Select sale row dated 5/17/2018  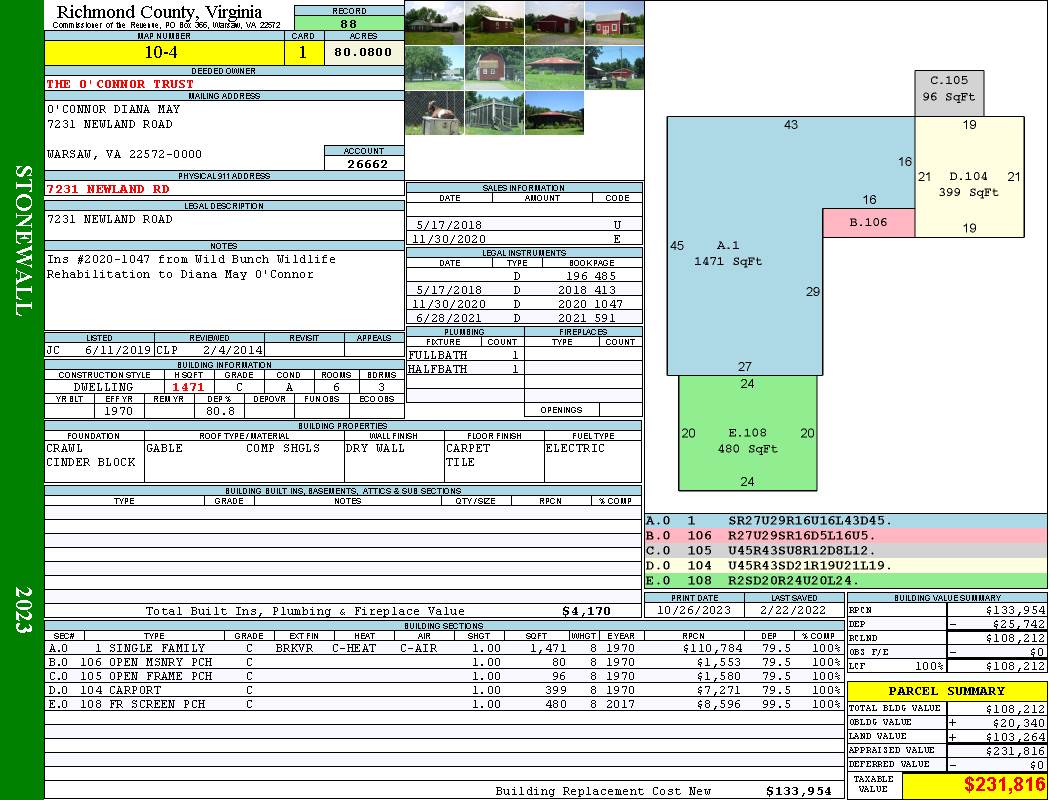[524, 225]
